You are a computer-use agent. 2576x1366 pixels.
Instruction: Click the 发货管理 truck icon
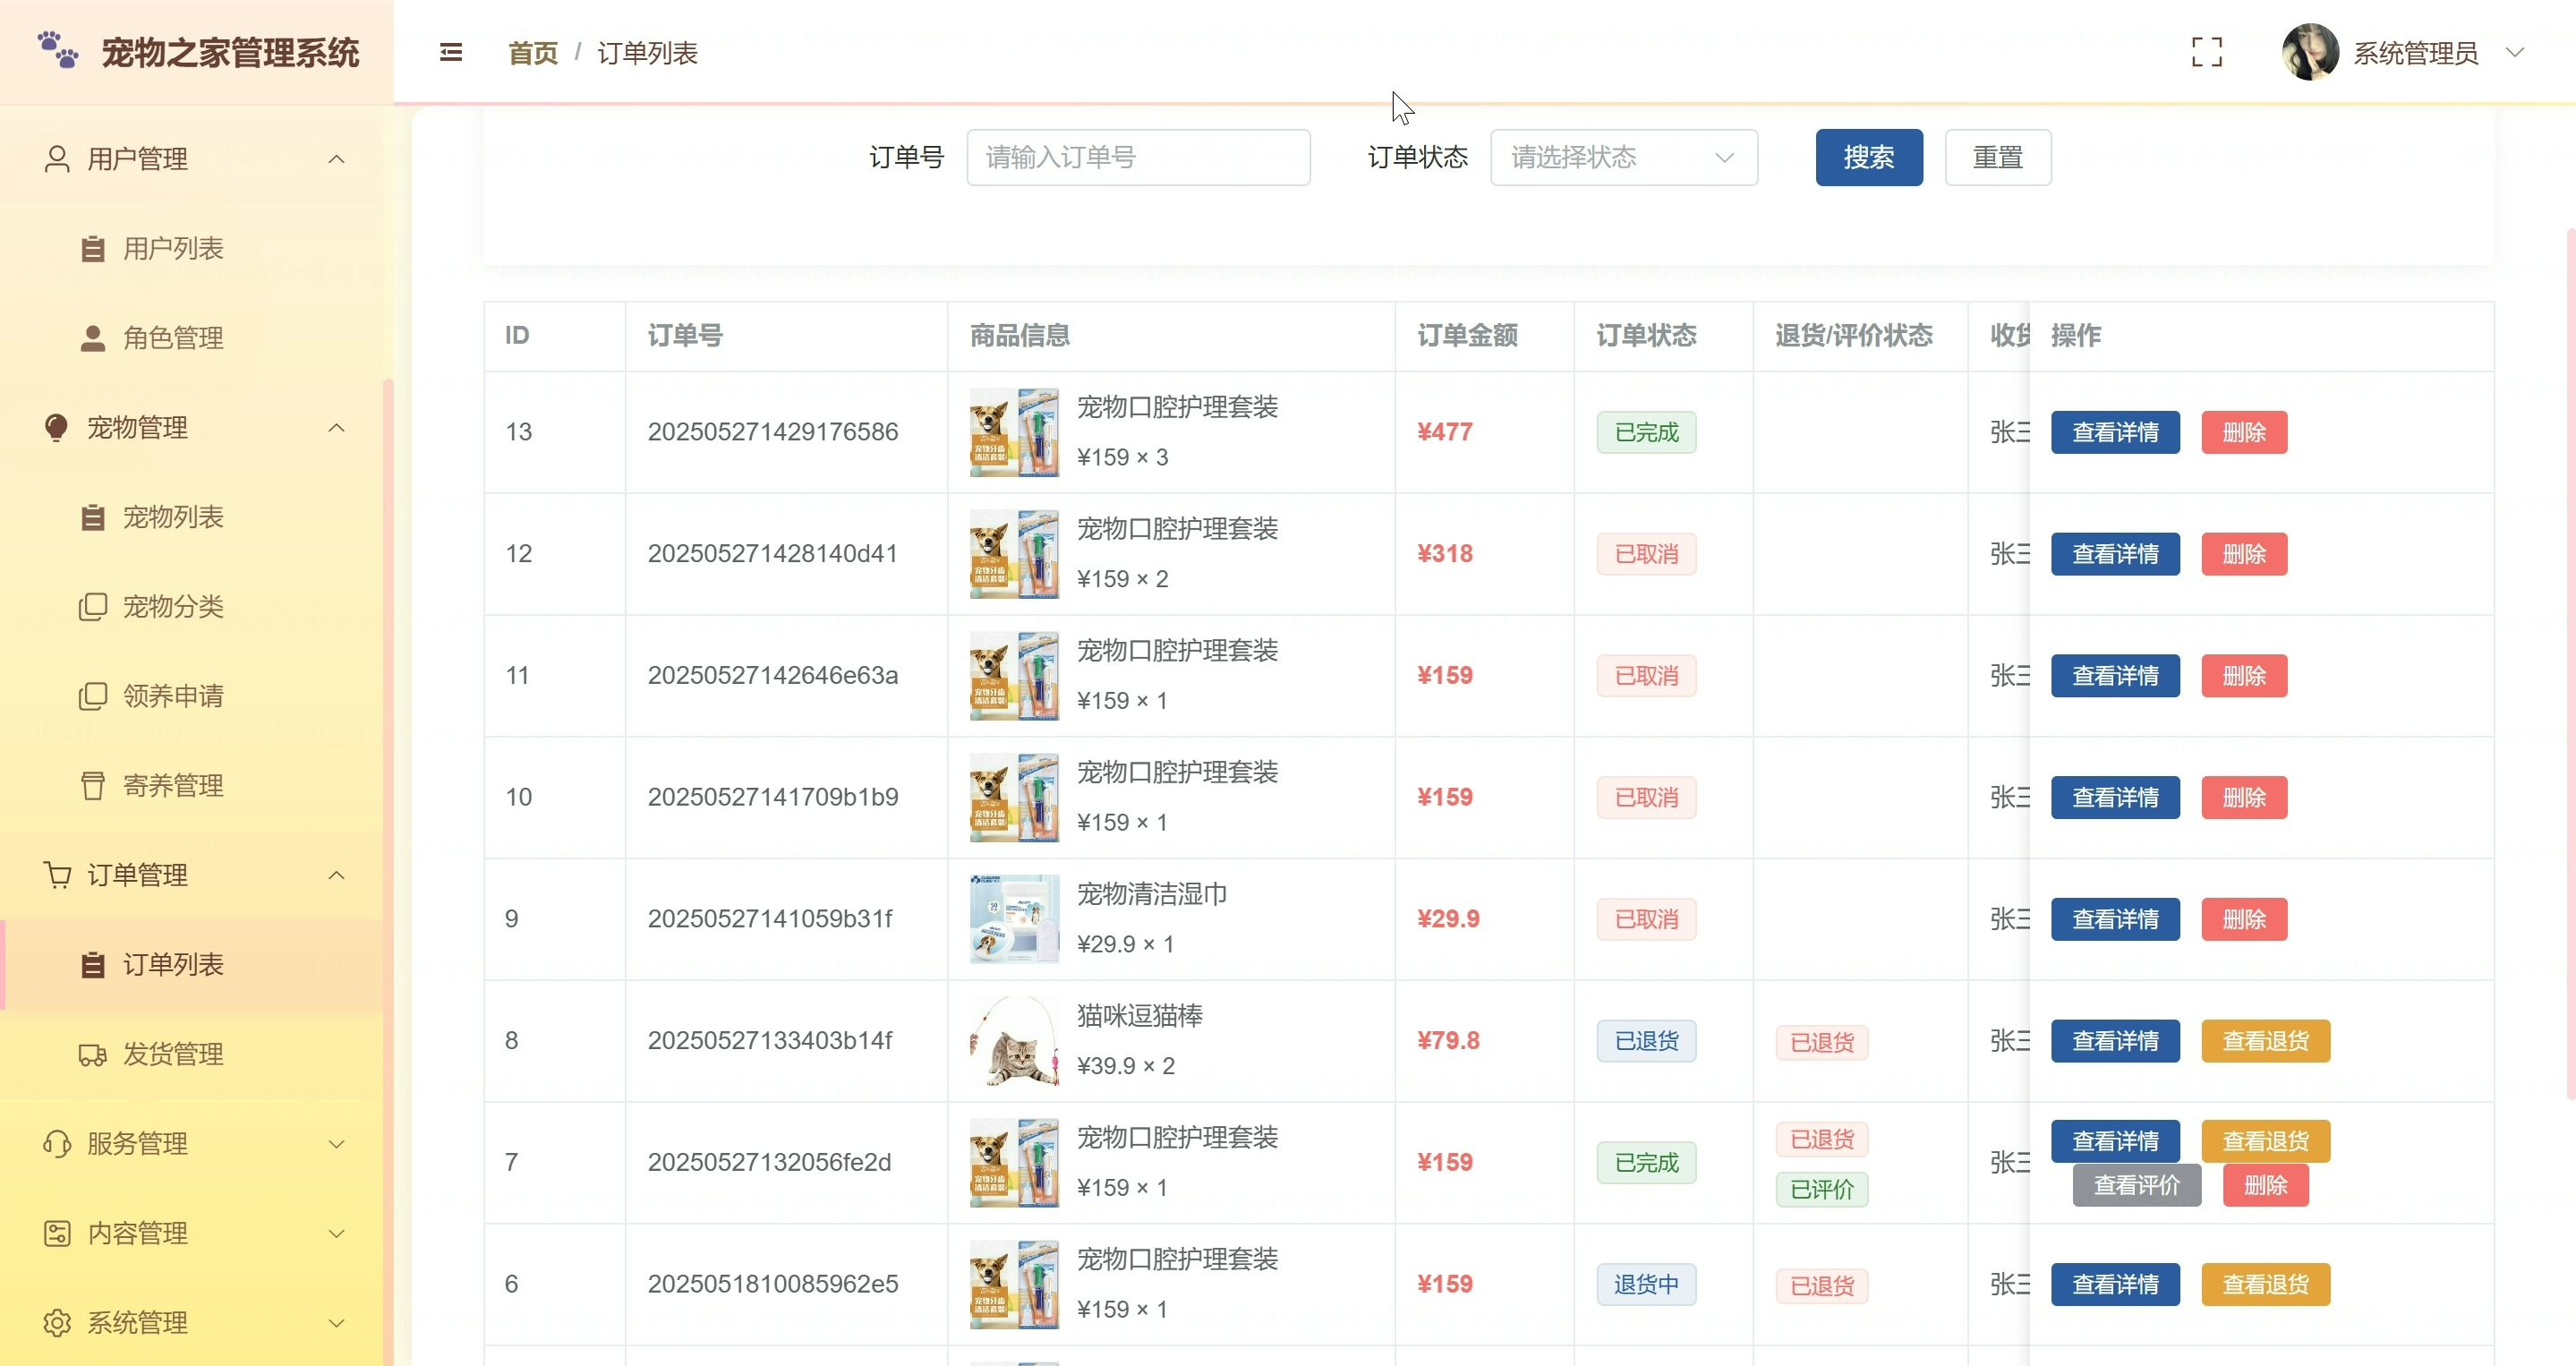tap(92, 1054)
